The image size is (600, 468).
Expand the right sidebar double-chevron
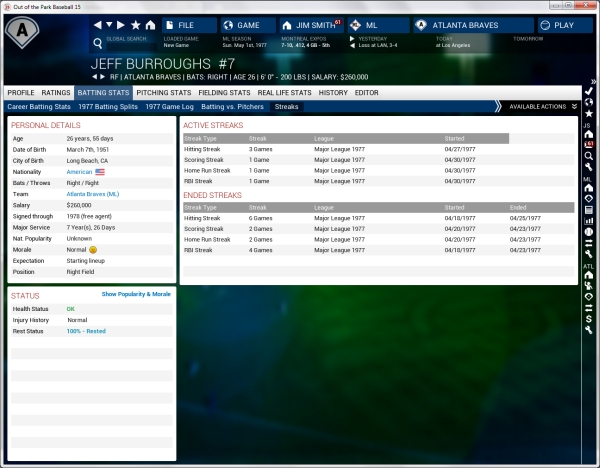click(x=593, y=82)
